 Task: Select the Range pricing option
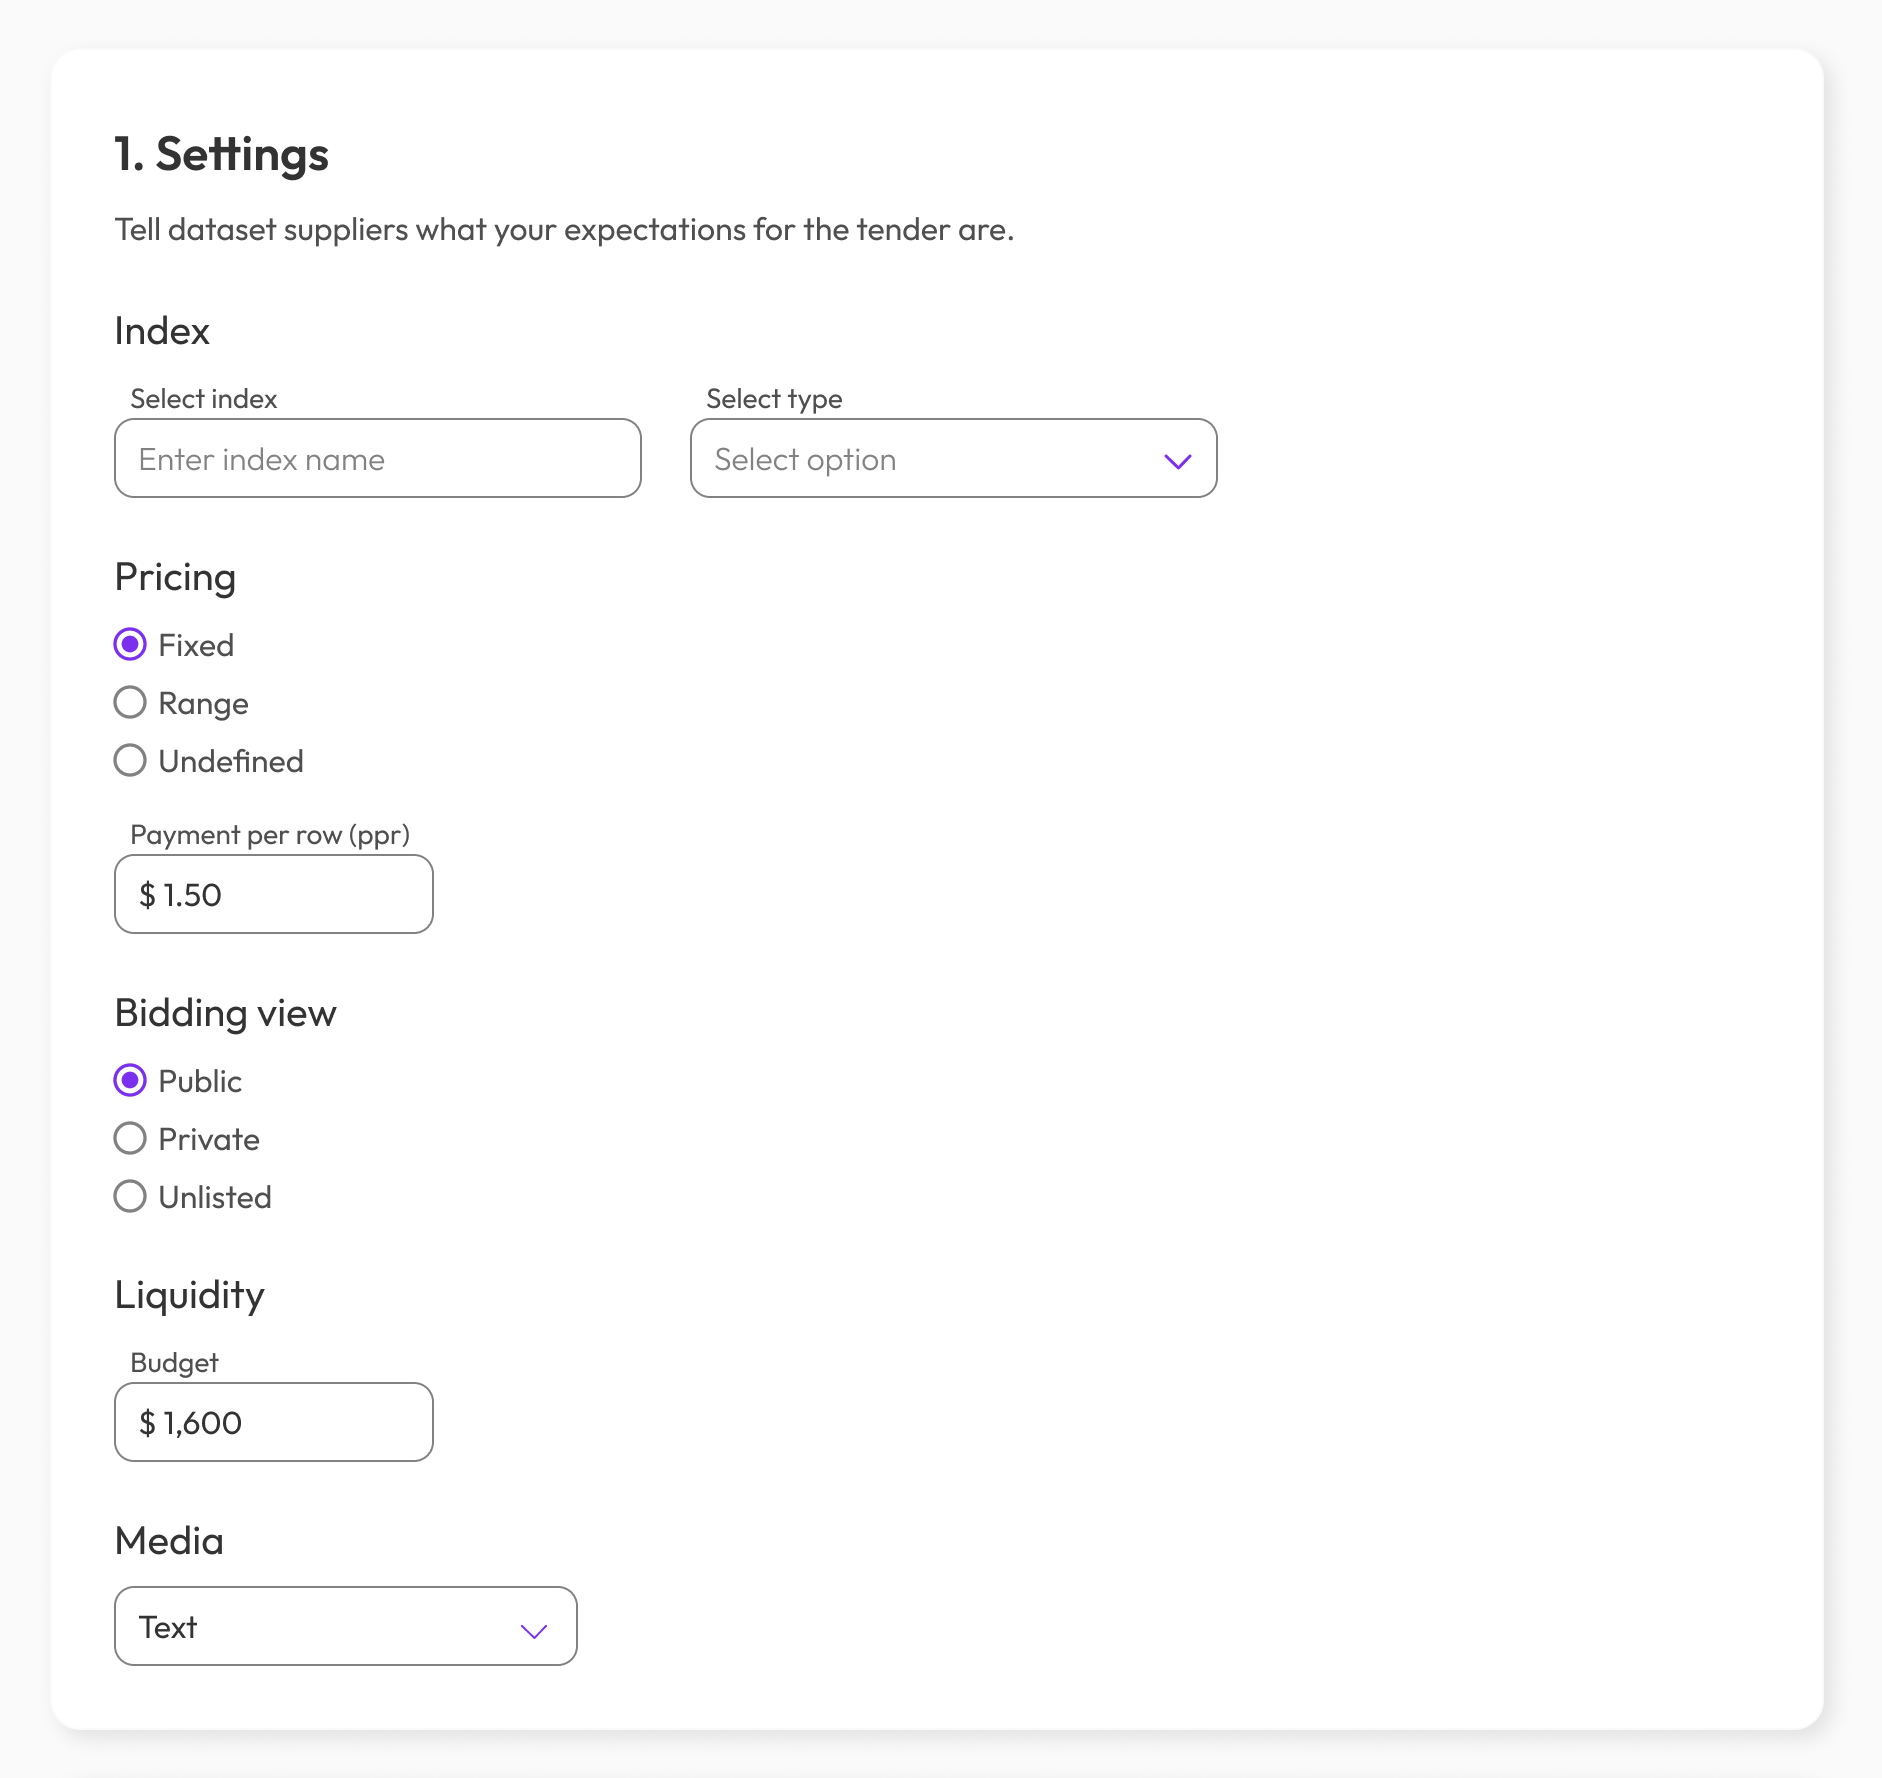click(130, 702)
